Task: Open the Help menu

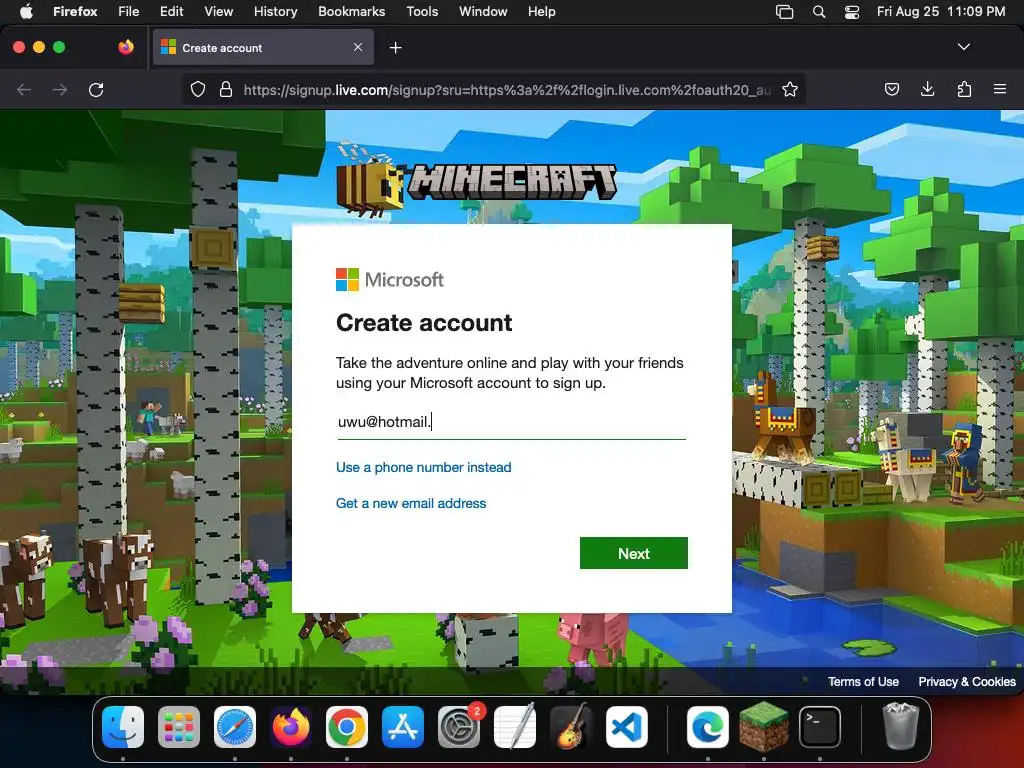Action: click(541, 12)
